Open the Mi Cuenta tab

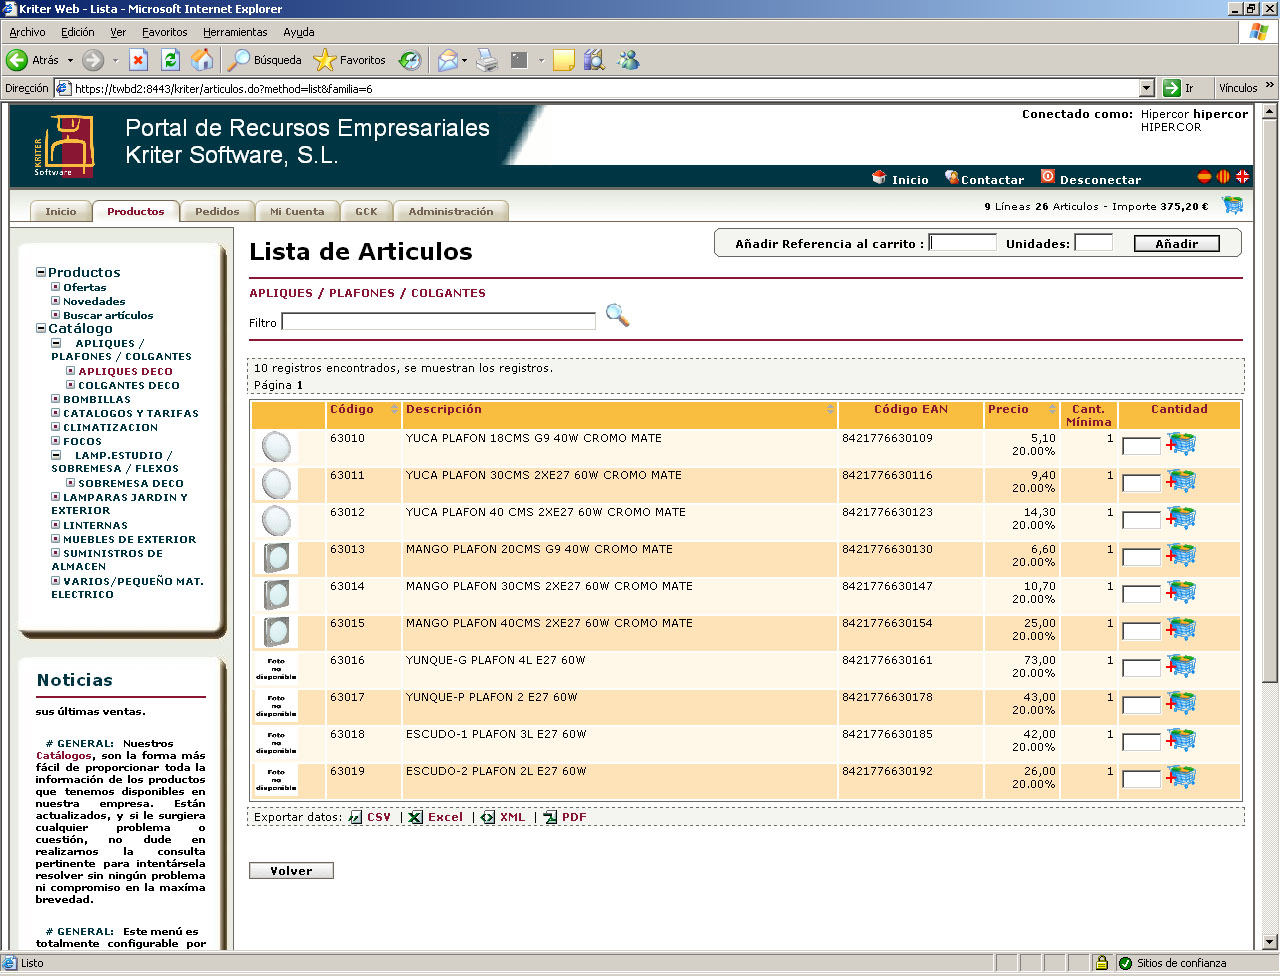(297, 211)
